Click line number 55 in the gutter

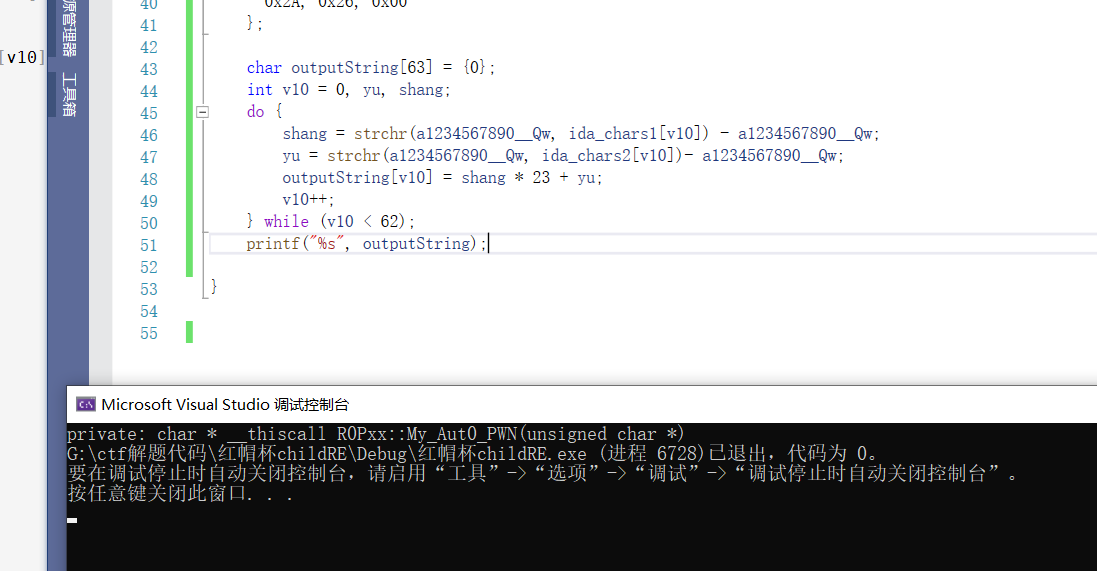click(148, 334)
